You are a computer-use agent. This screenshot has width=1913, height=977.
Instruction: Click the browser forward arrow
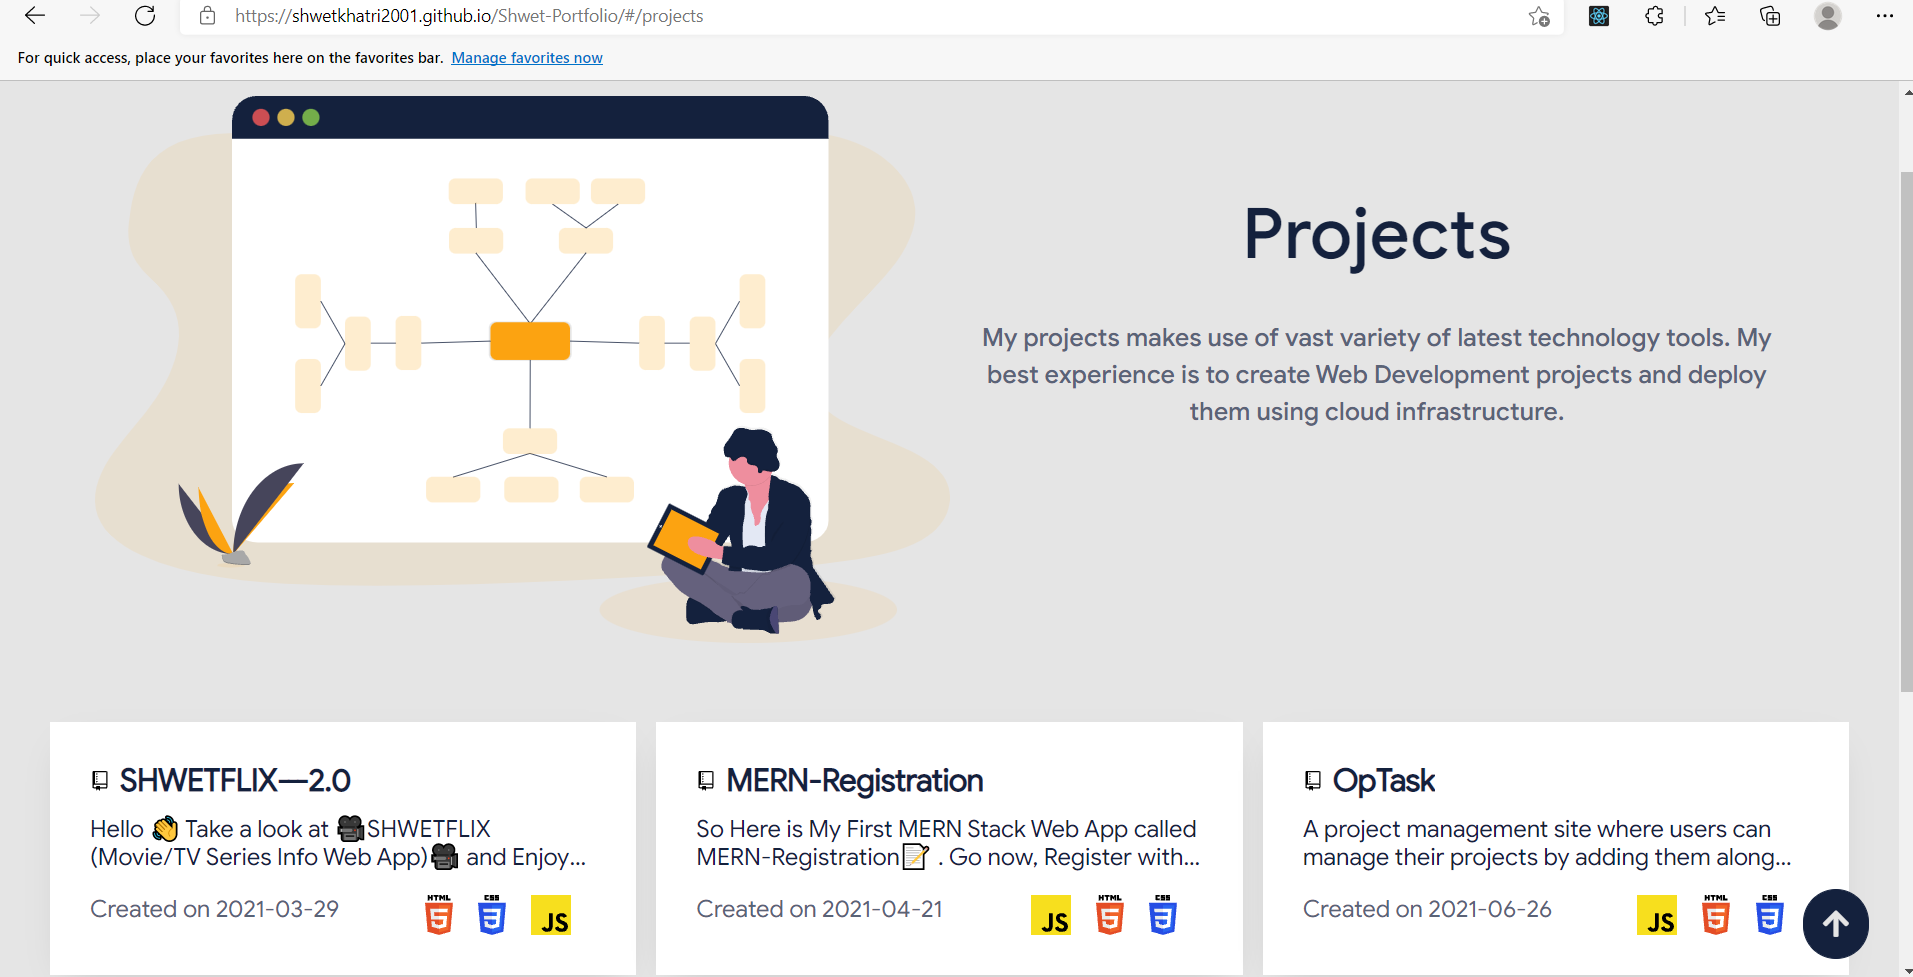click(x=90, y=16)
